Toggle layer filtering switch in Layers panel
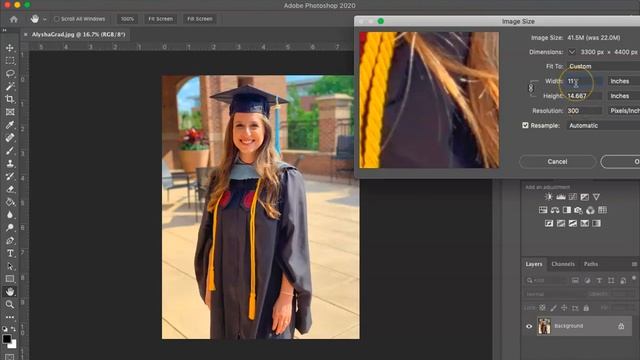Screen dimensions: 640x360 coord(634,278)
